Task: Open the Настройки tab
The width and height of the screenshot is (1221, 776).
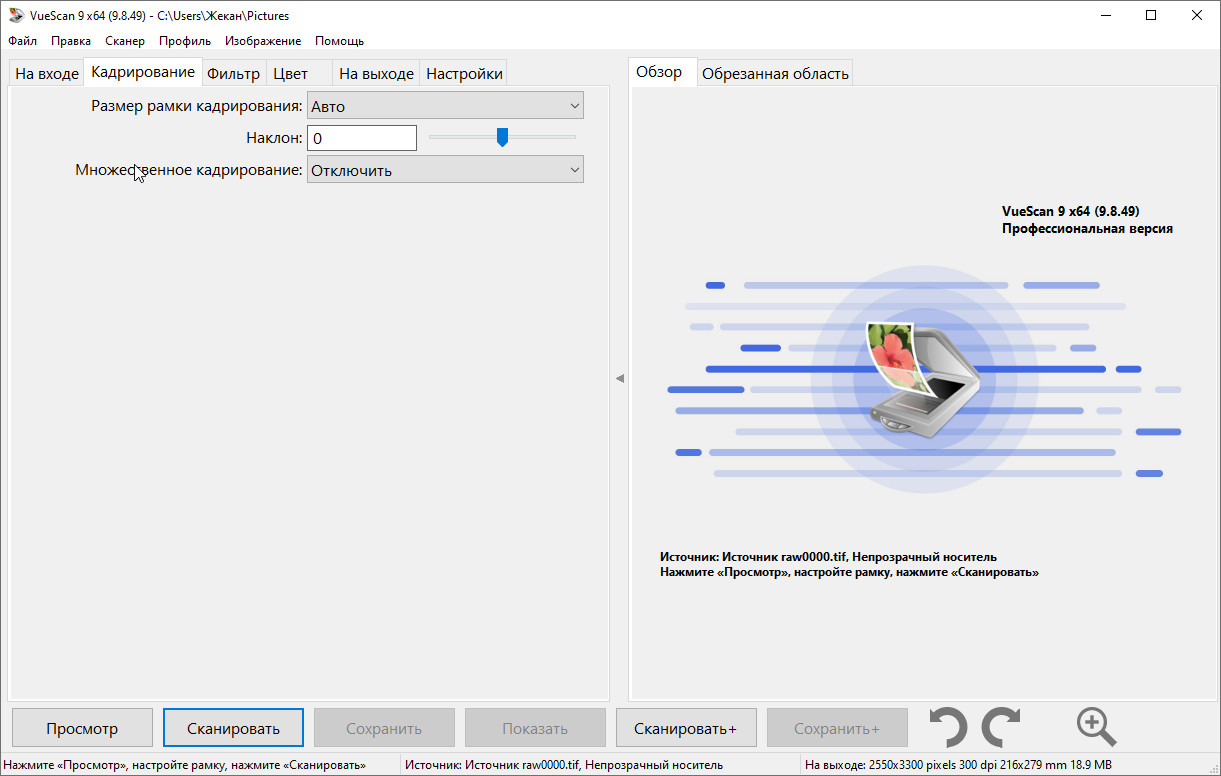Action: coord(464,74)
